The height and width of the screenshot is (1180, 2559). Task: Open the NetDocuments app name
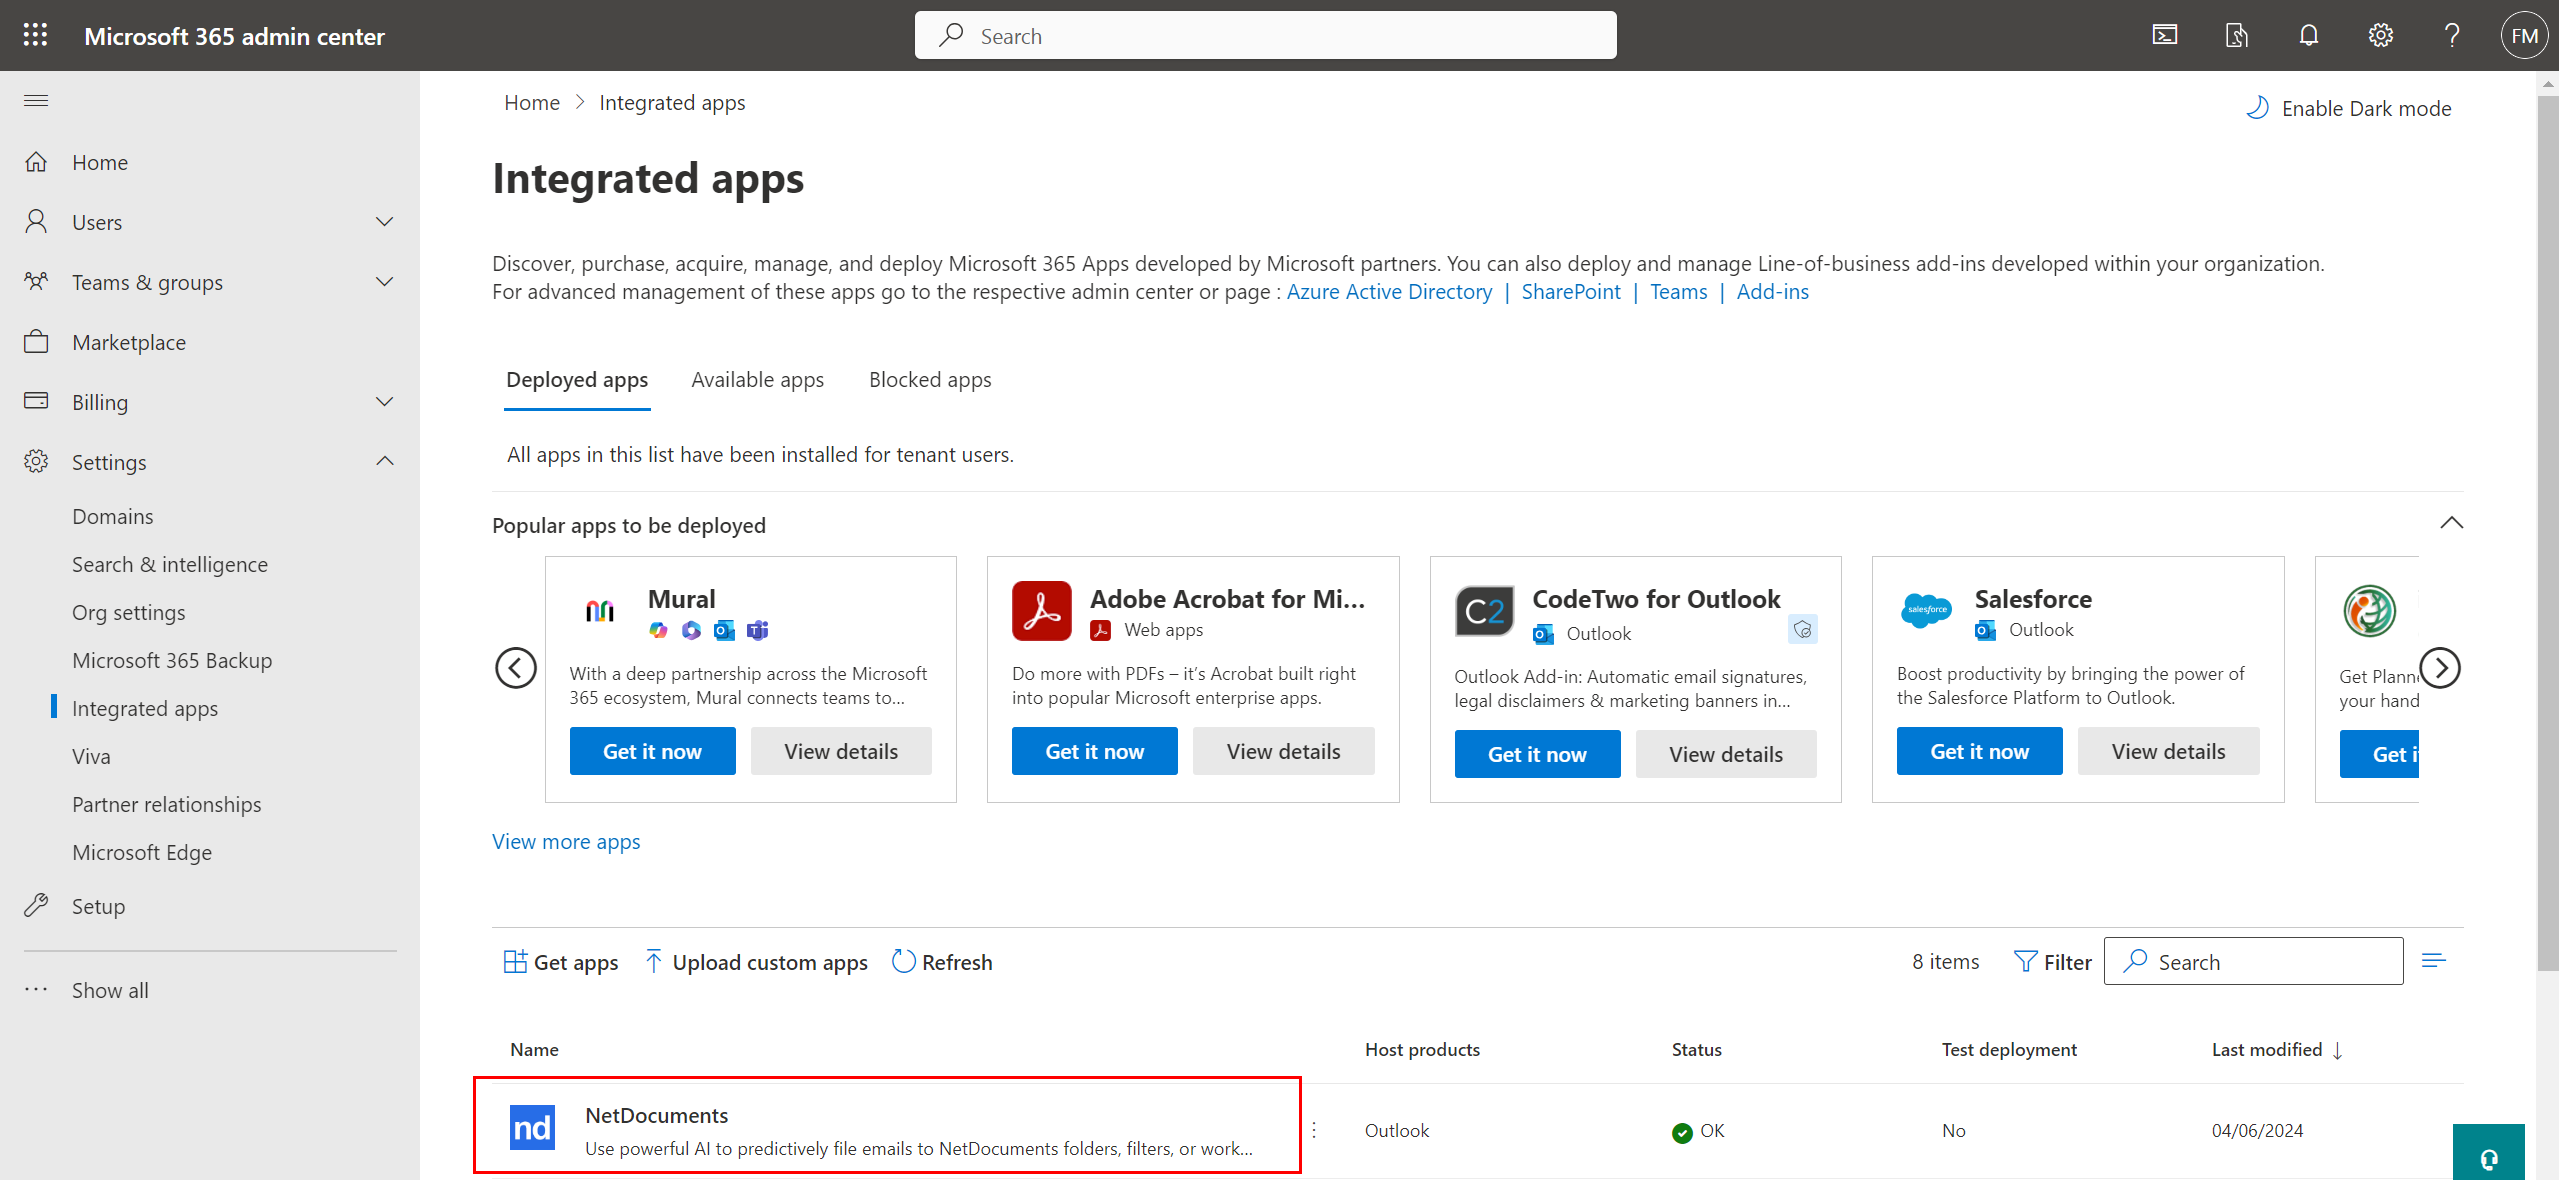point(656,1115)
